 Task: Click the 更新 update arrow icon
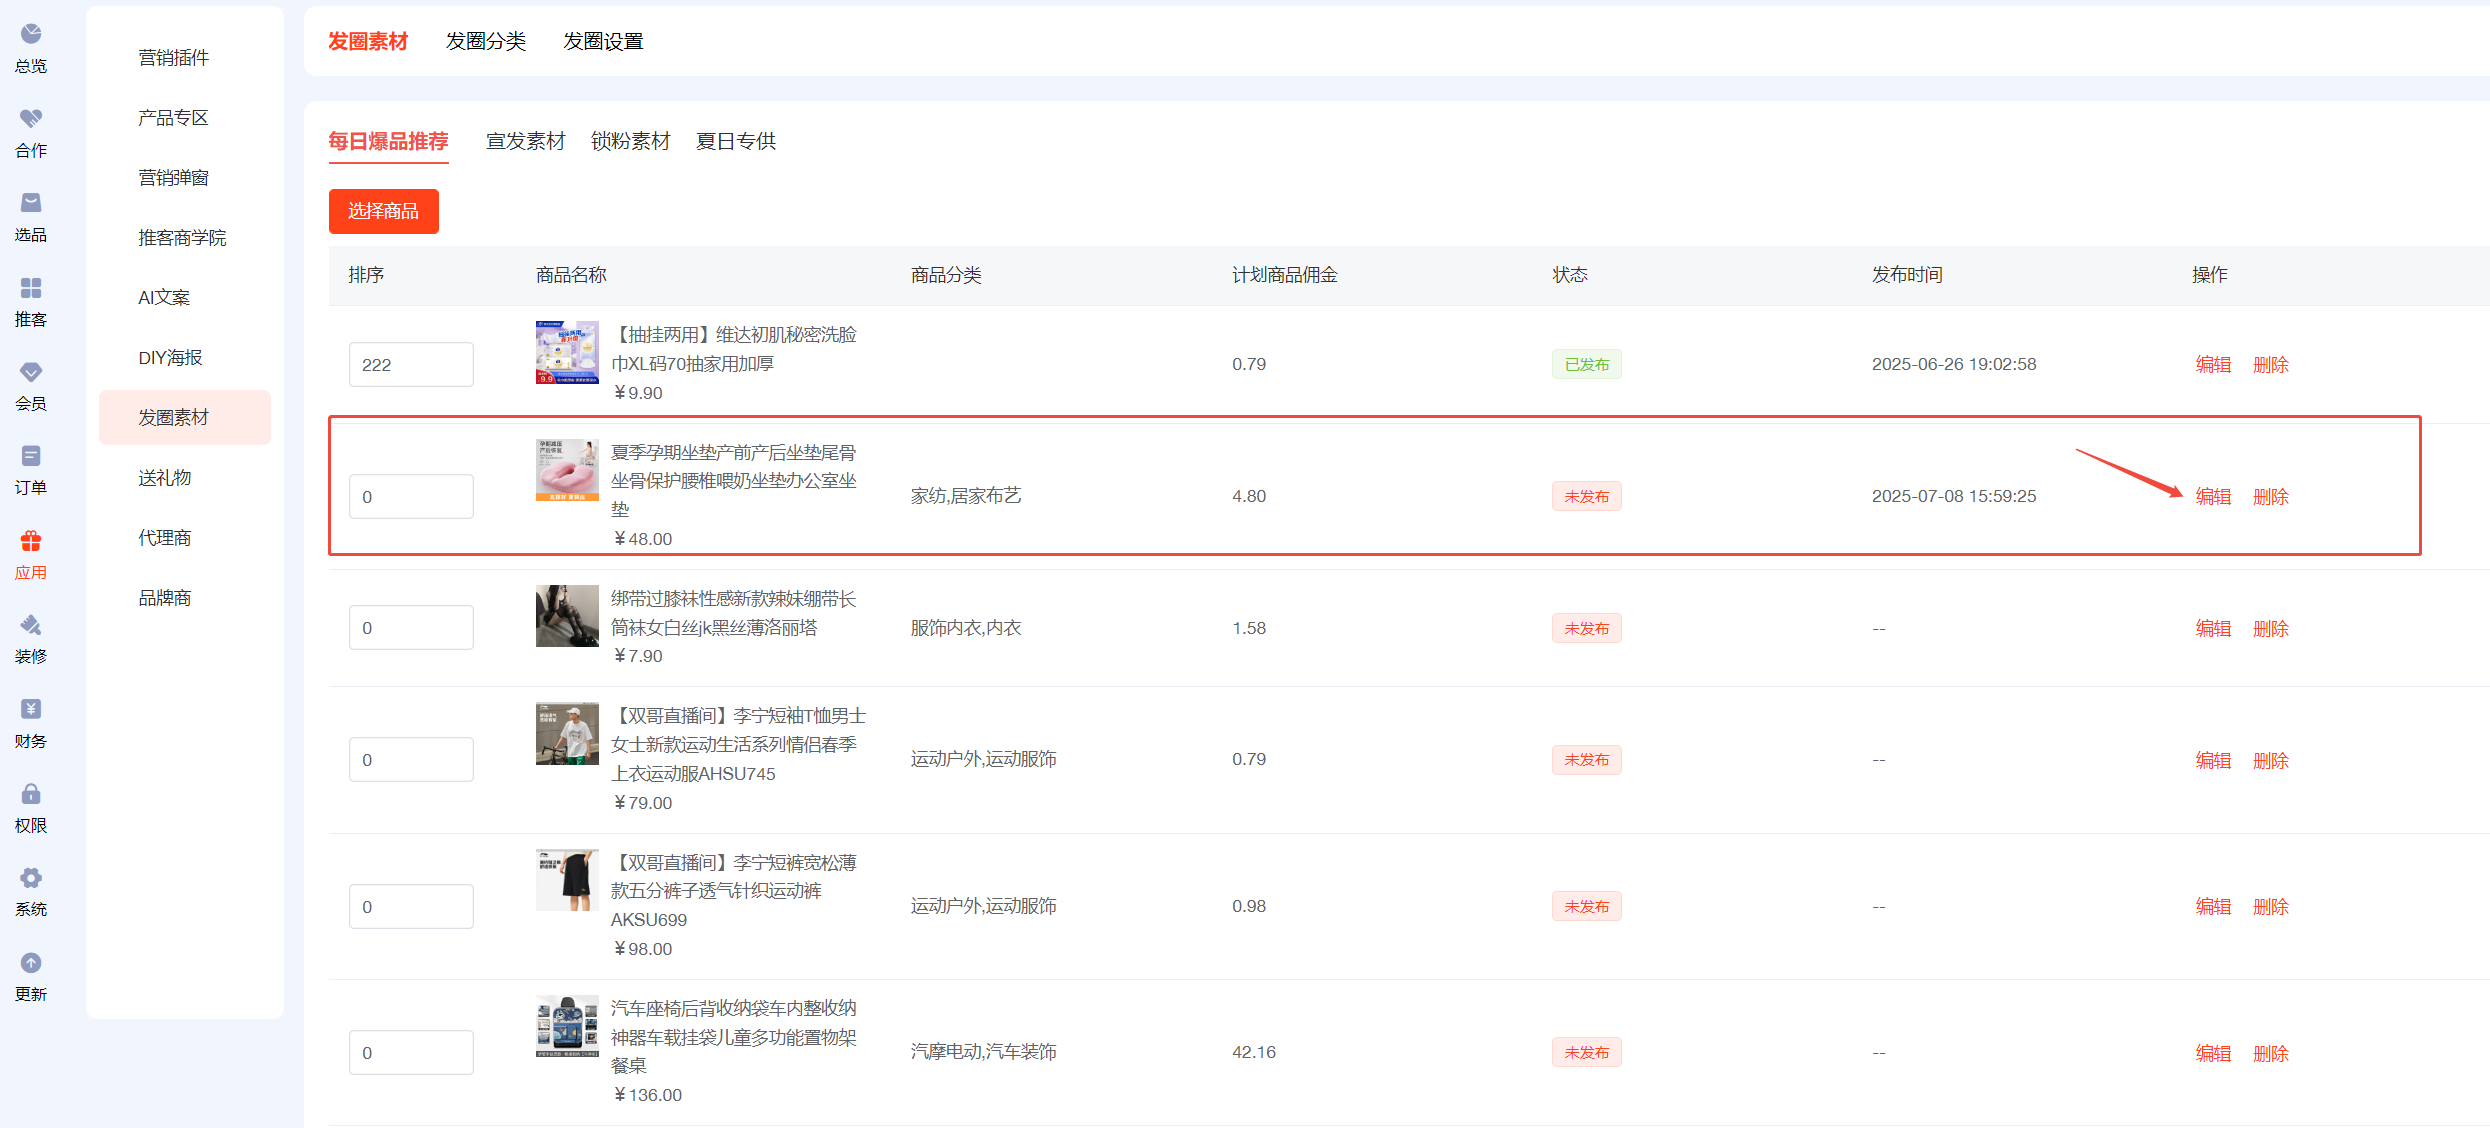(31, 963)
